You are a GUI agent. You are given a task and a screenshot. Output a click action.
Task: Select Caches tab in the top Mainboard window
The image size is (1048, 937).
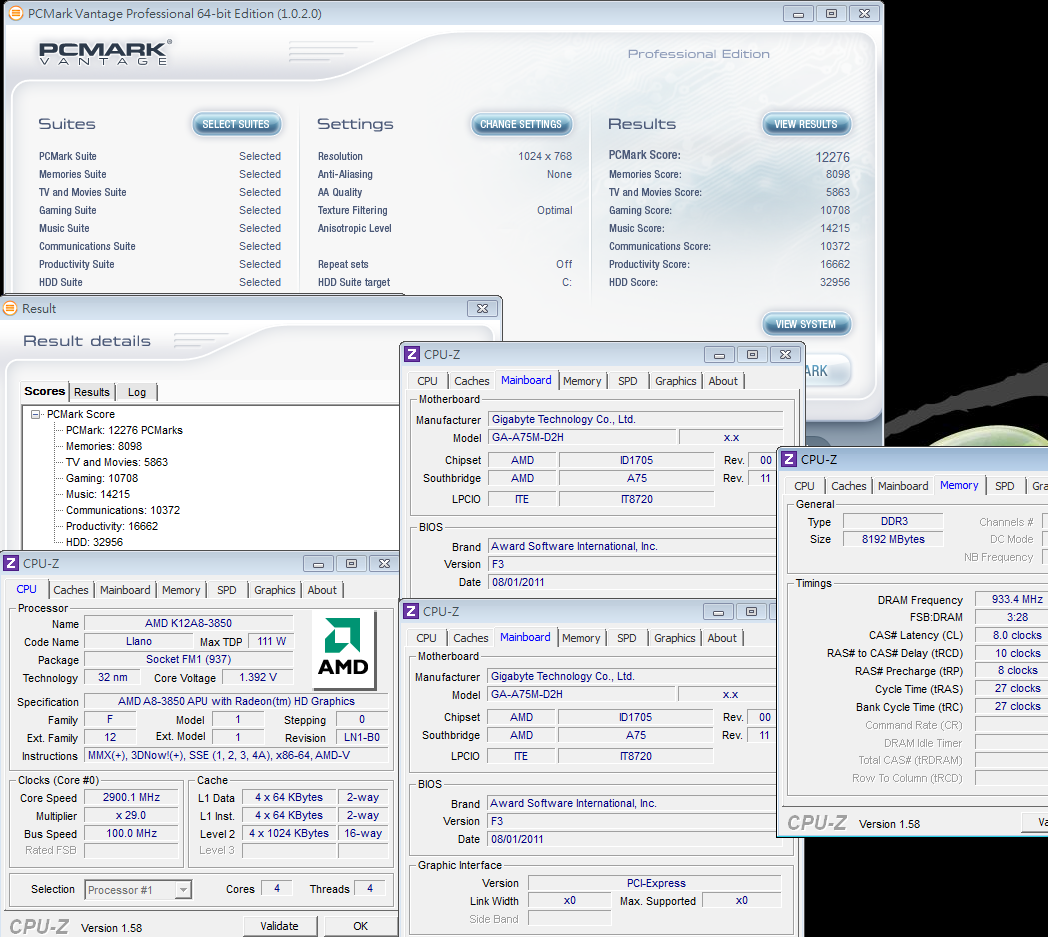472,381
